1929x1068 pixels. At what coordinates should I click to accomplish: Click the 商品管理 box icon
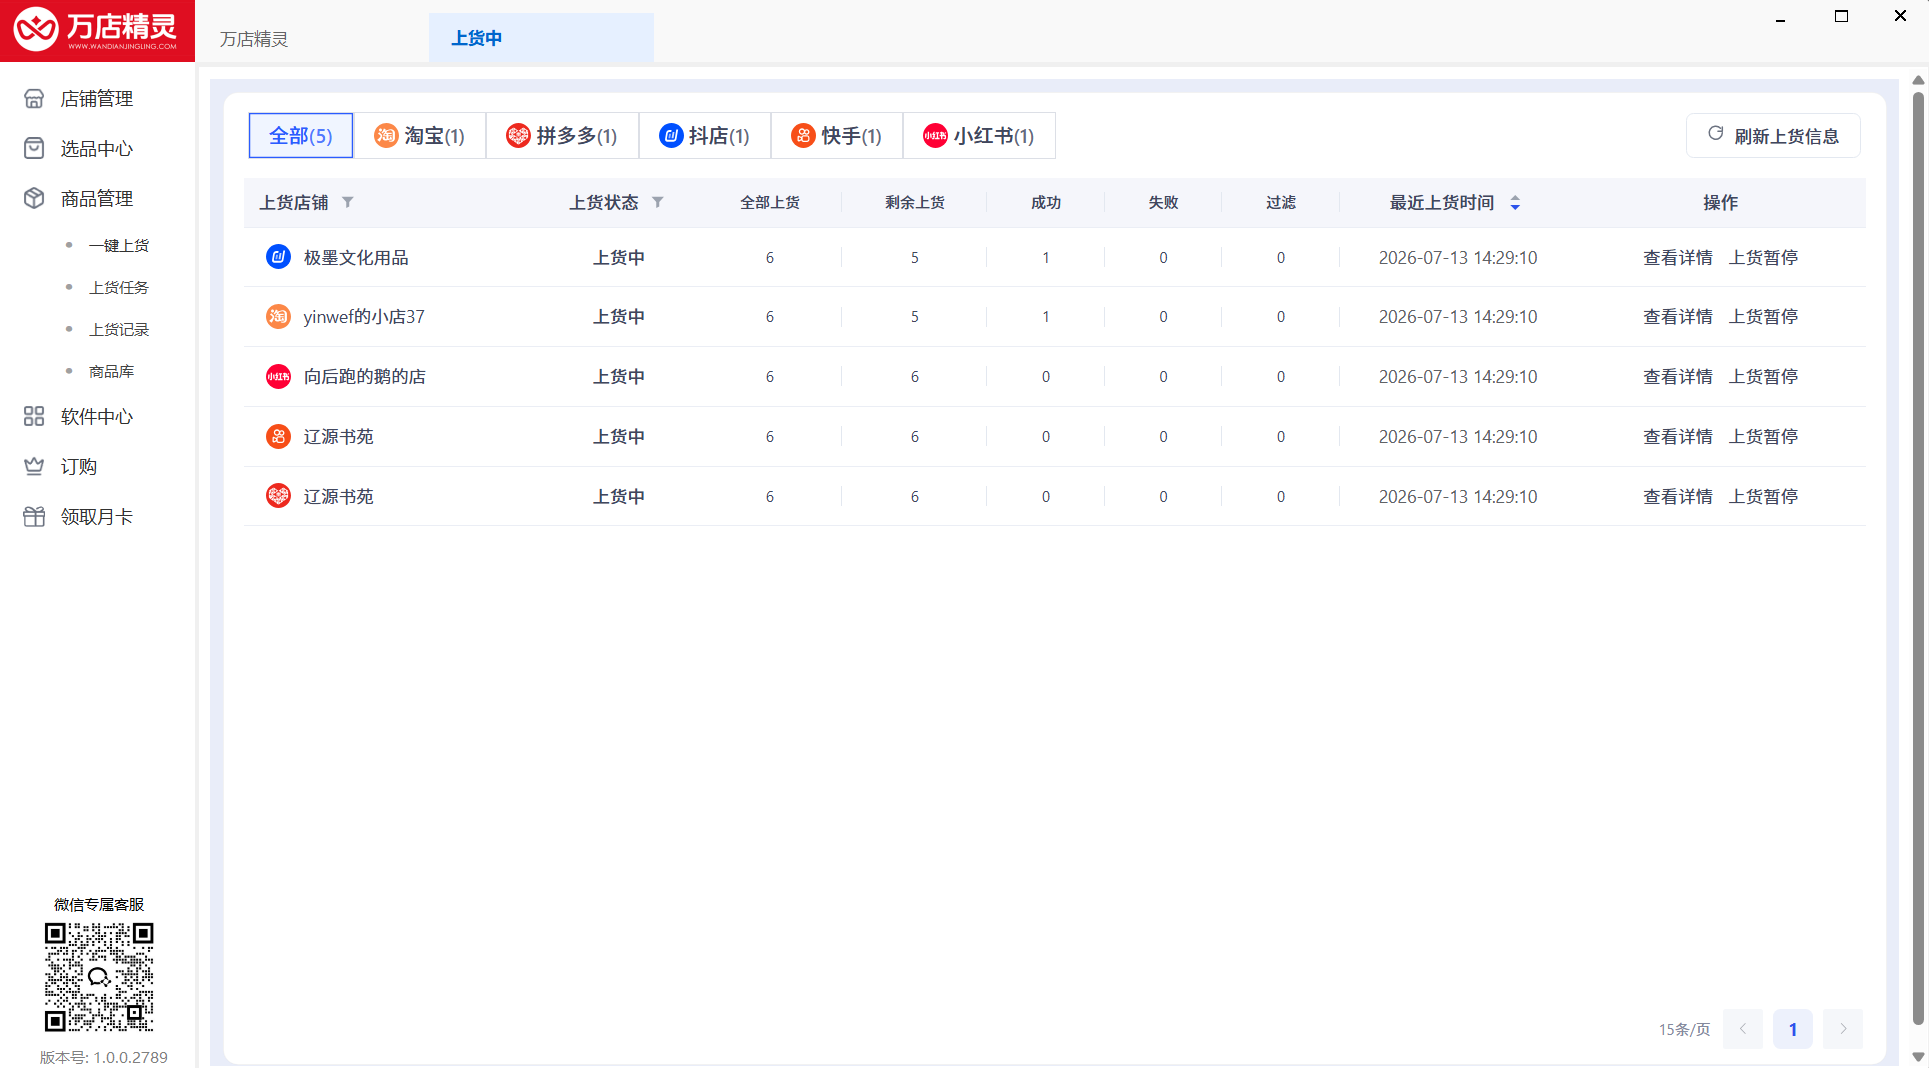pyautogui.click(x=34, y=198)
